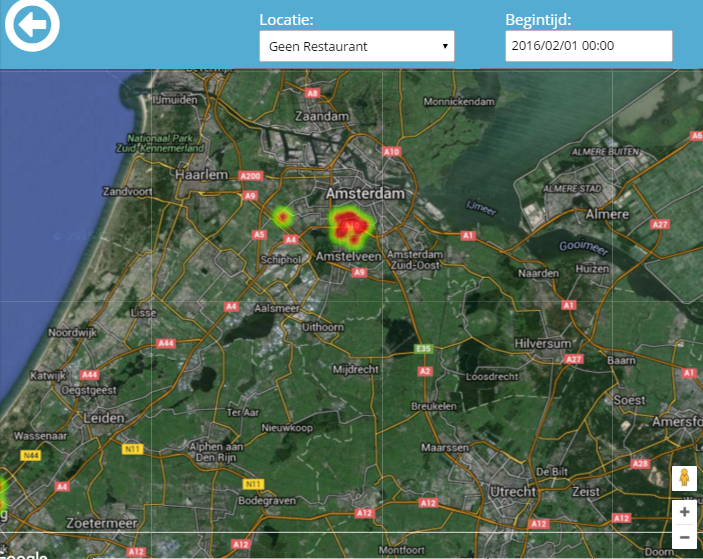
Task: Click the Huizen label
Action: click(592, 269)
